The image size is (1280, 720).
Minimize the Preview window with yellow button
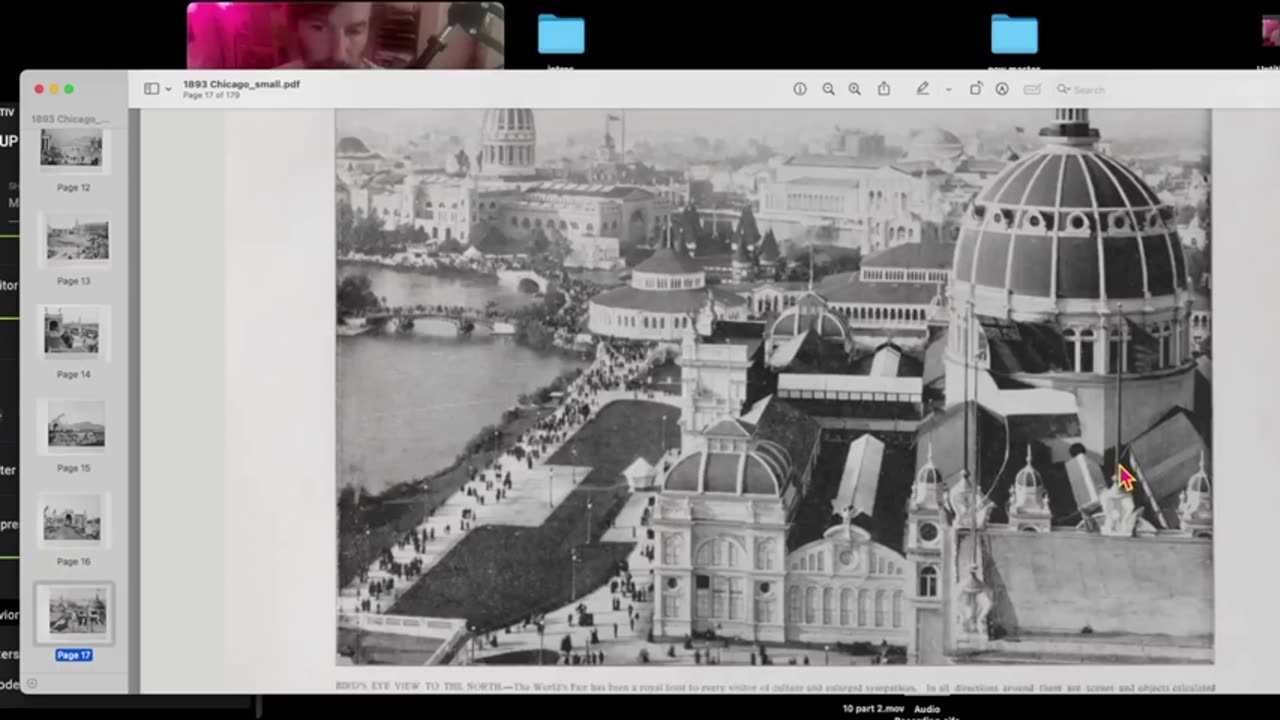coord(54,89)
